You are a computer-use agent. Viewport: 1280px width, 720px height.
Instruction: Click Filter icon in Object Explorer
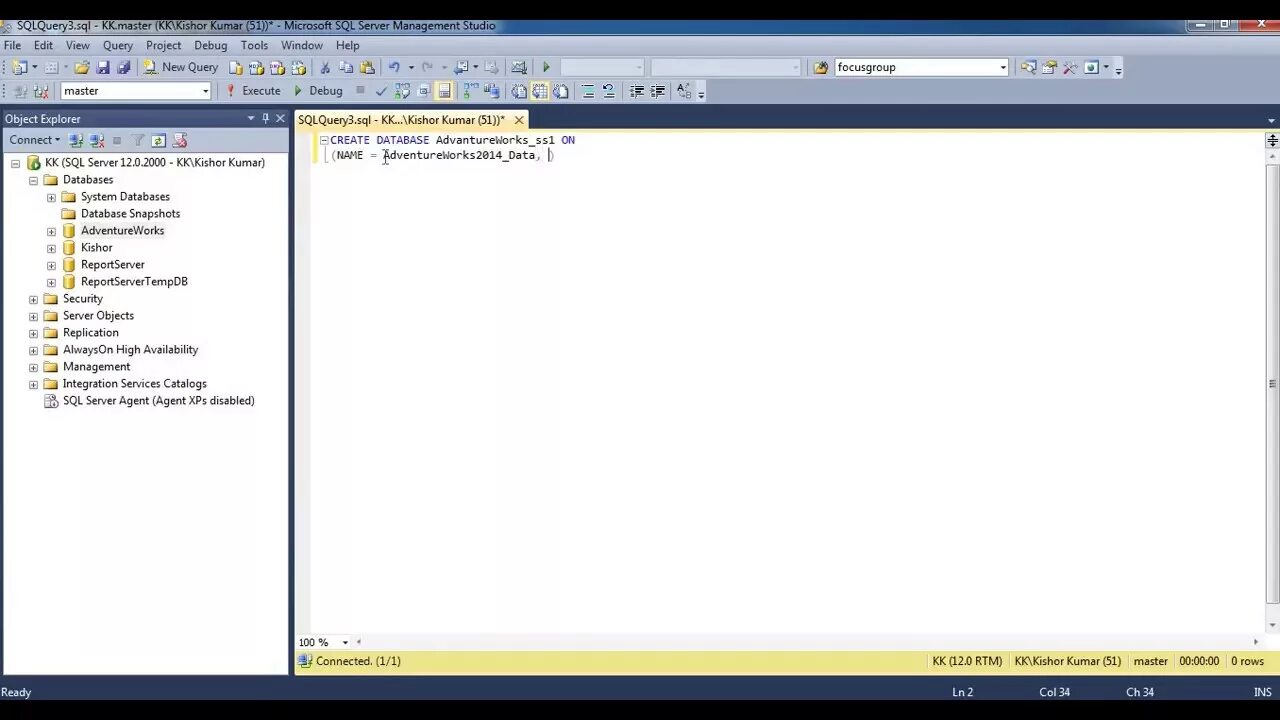pyautogui.click(x=138, y=141)
